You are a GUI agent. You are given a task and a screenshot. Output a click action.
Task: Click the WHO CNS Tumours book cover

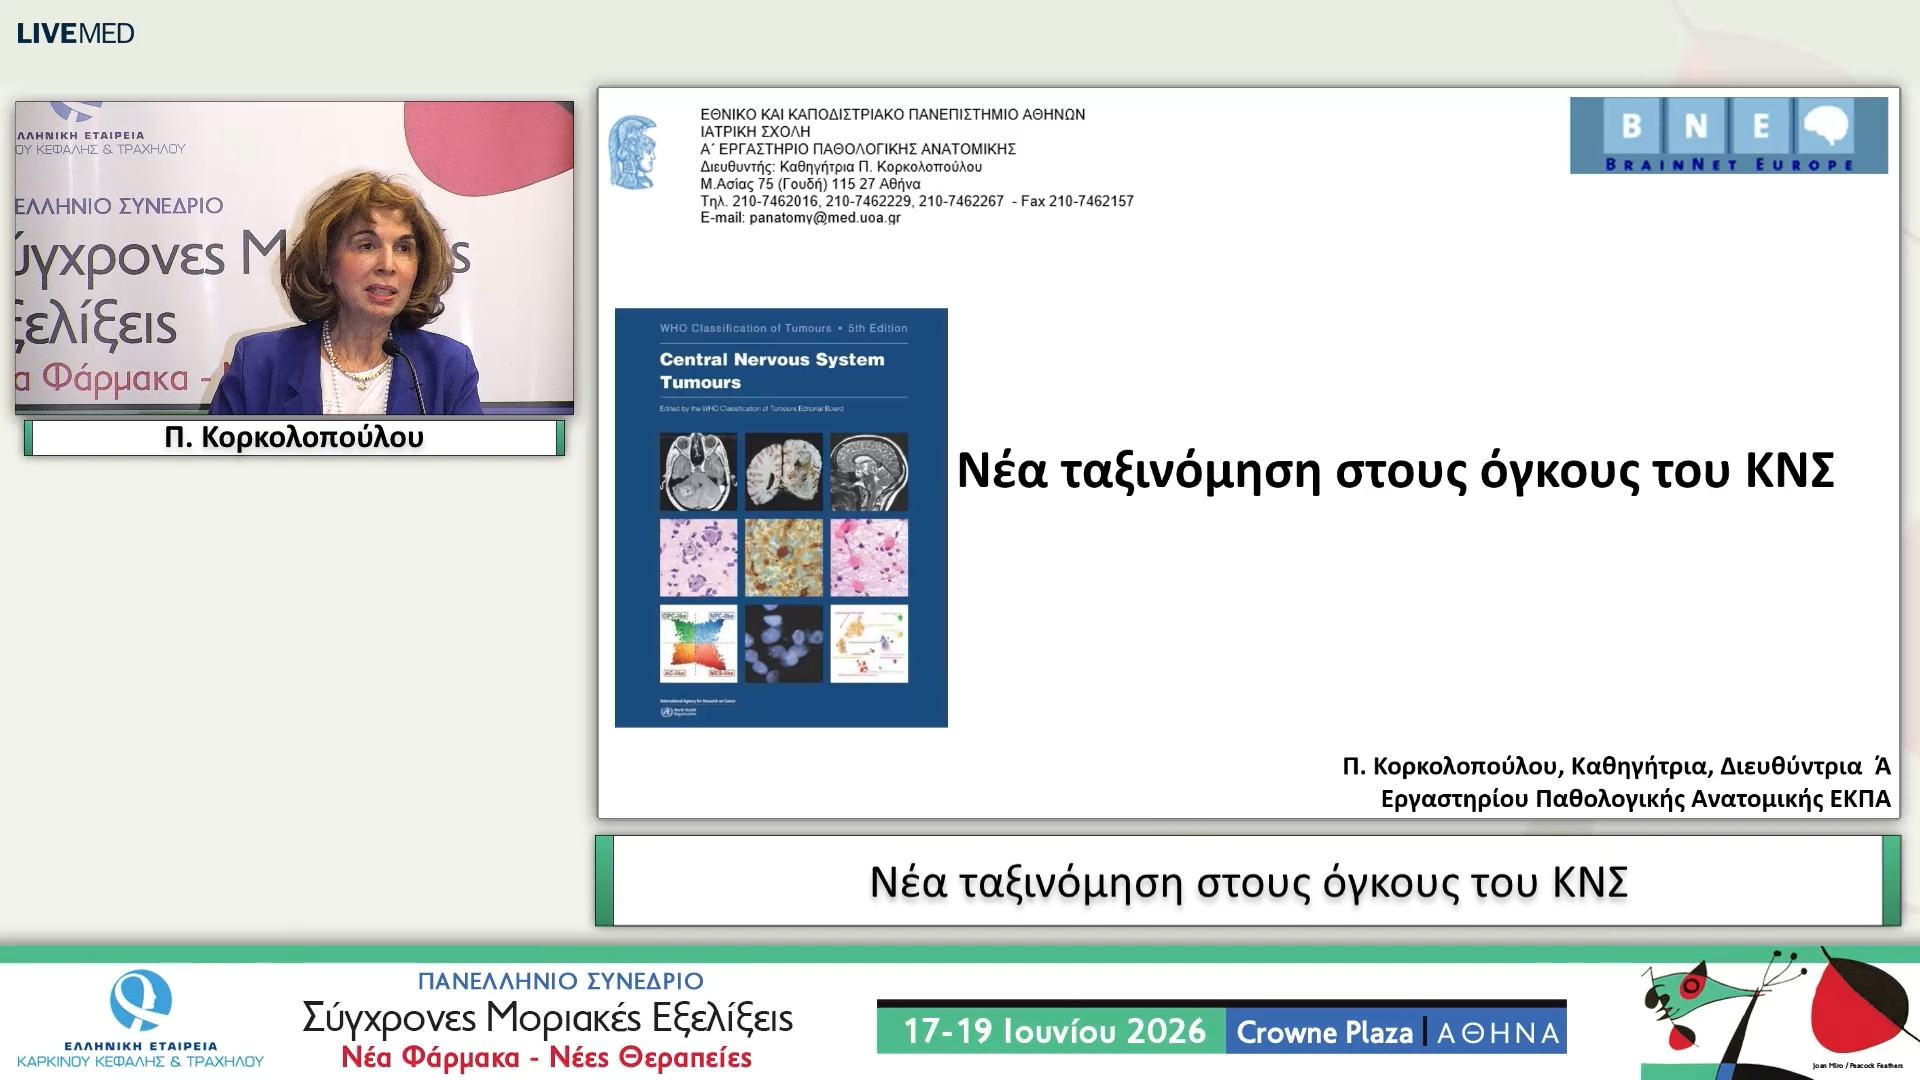781,517
